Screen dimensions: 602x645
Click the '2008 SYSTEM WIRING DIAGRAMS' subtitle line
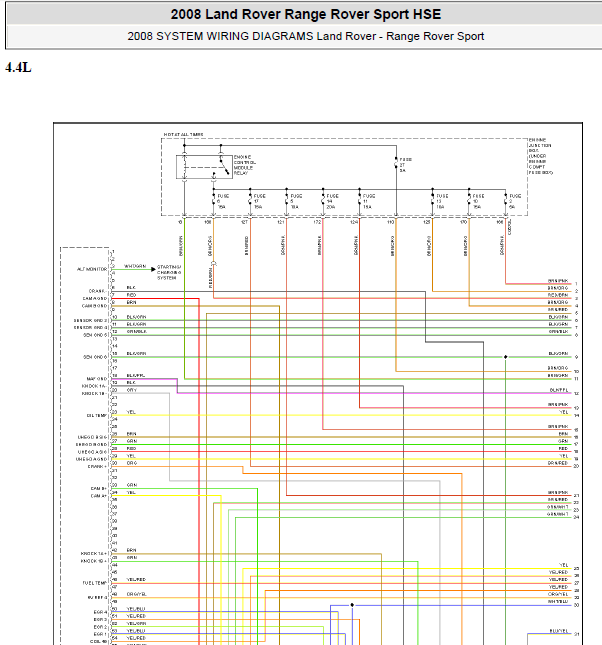click(x=306, y=36)
